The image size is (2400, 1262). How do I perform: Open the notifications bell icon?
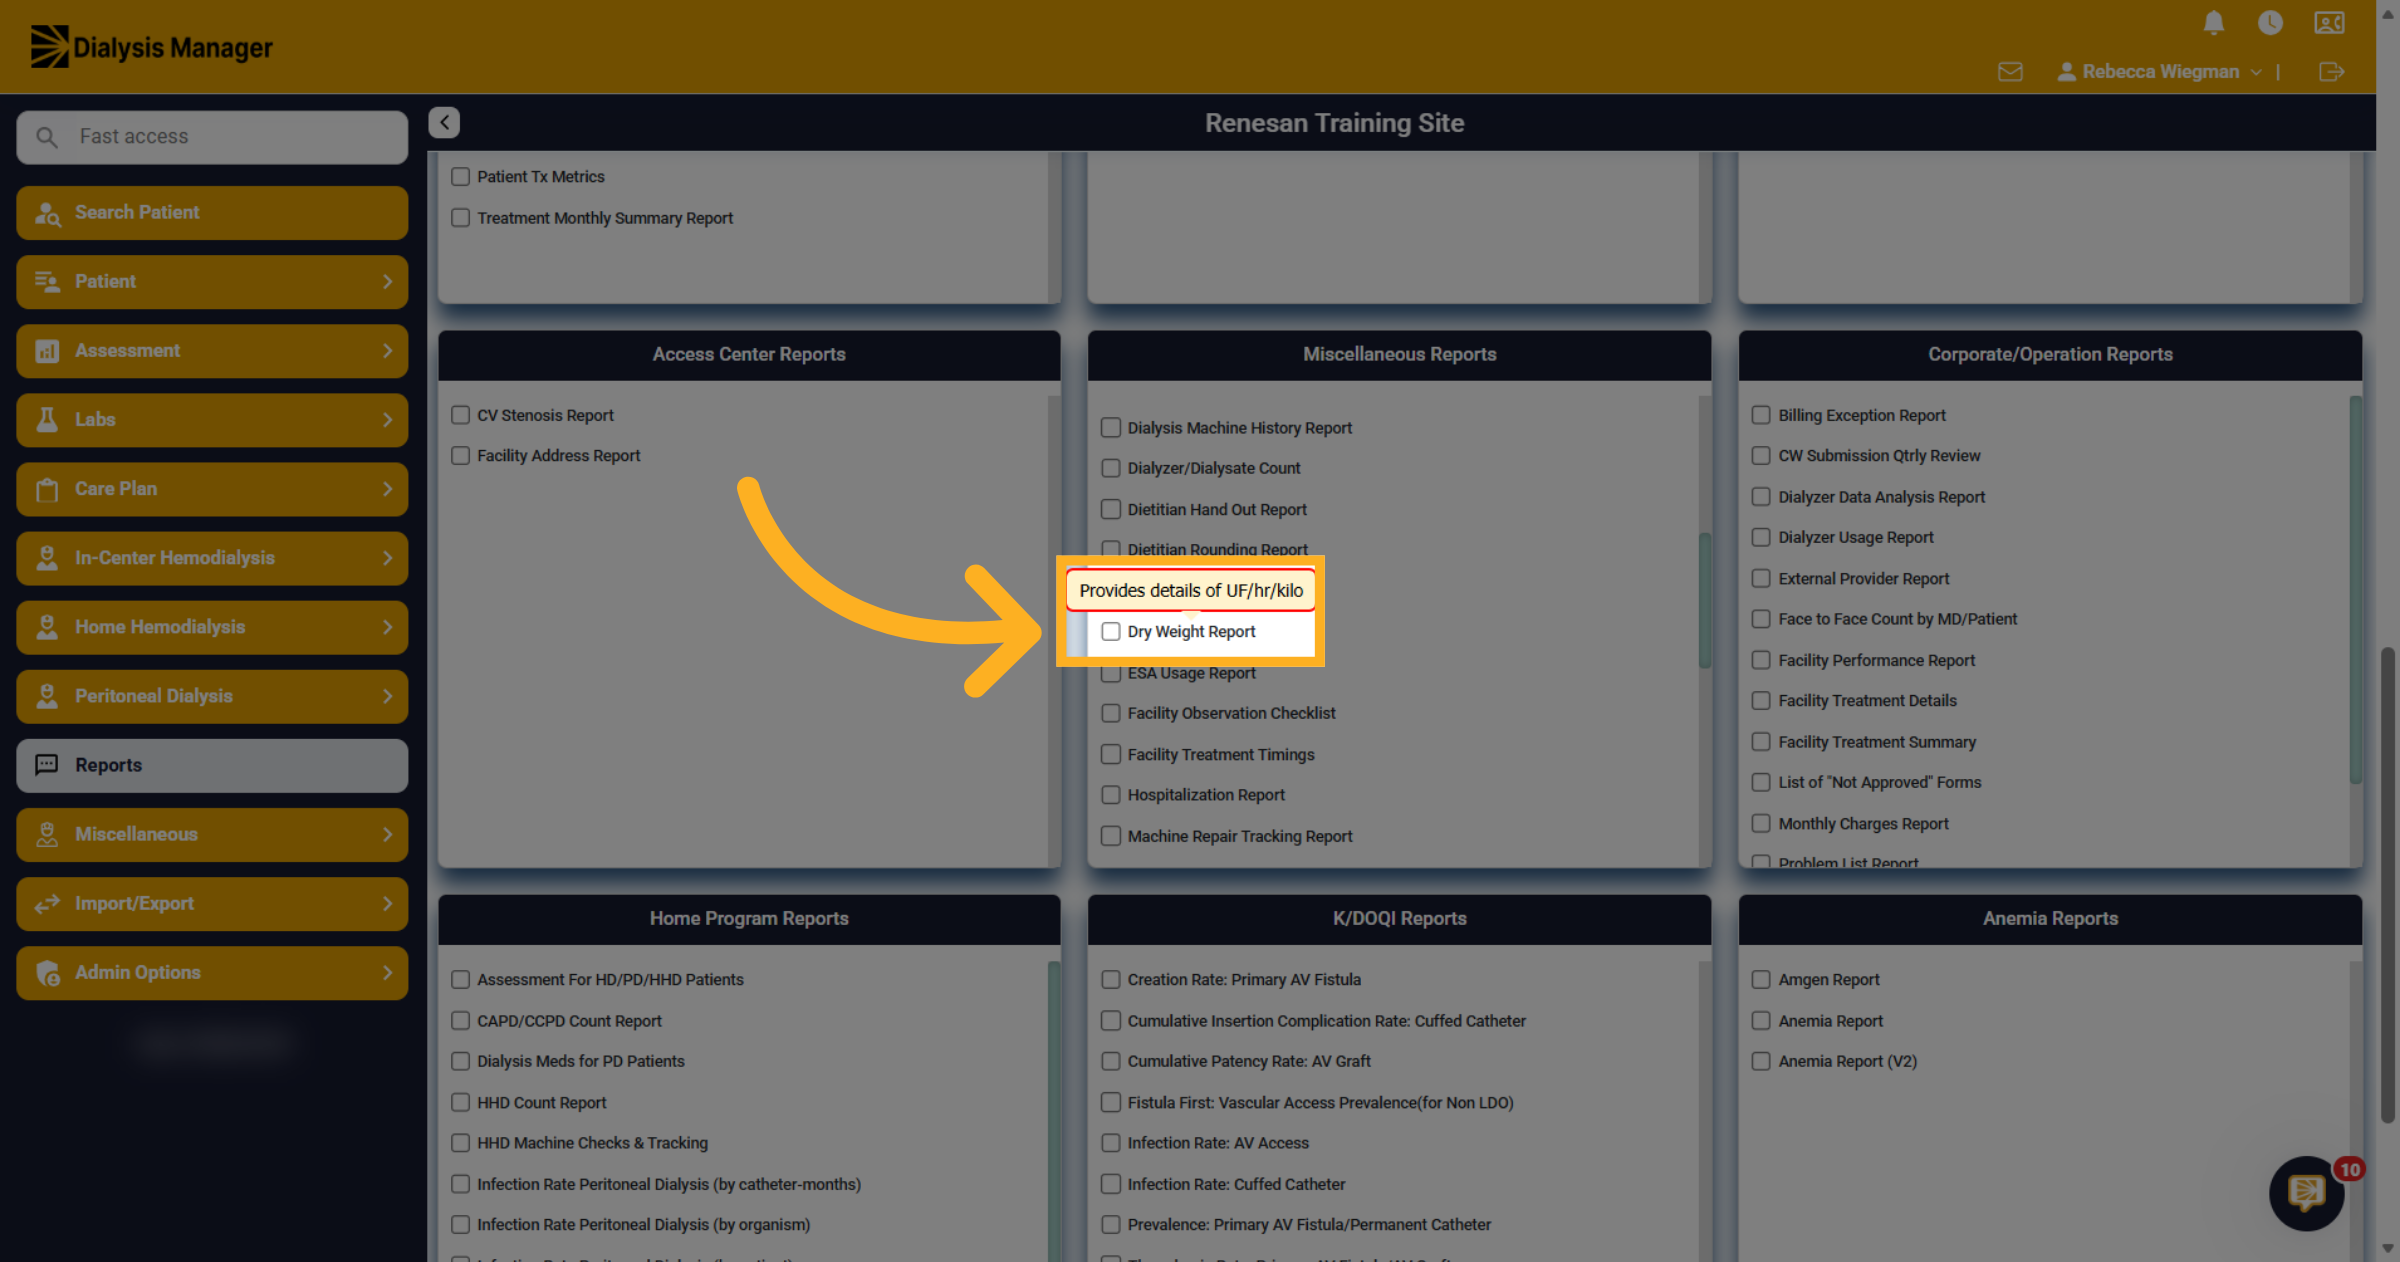tap(2214, 23)
